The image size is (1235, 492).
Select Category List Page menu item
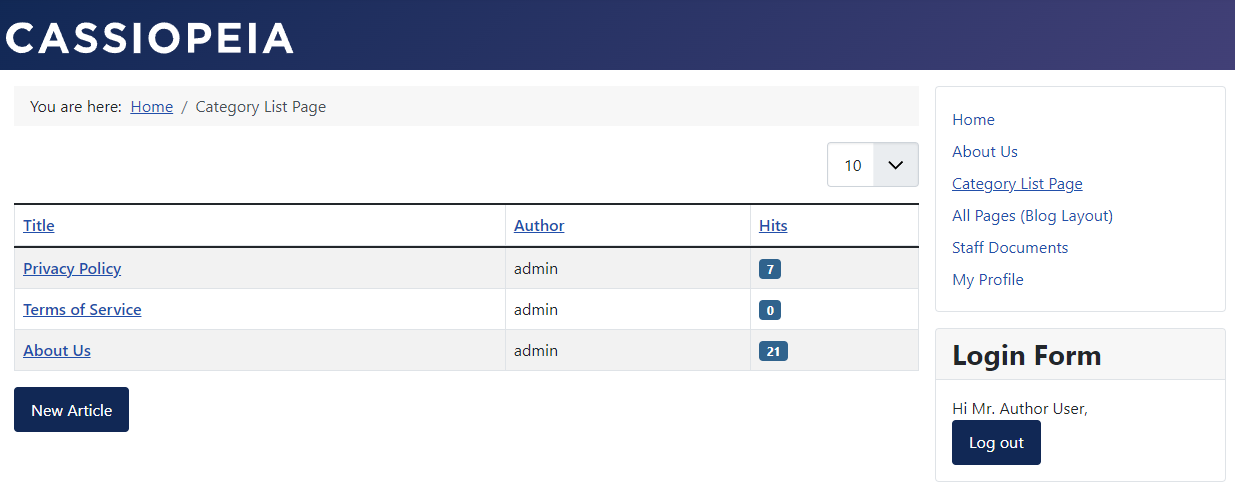click(1017, 184)
